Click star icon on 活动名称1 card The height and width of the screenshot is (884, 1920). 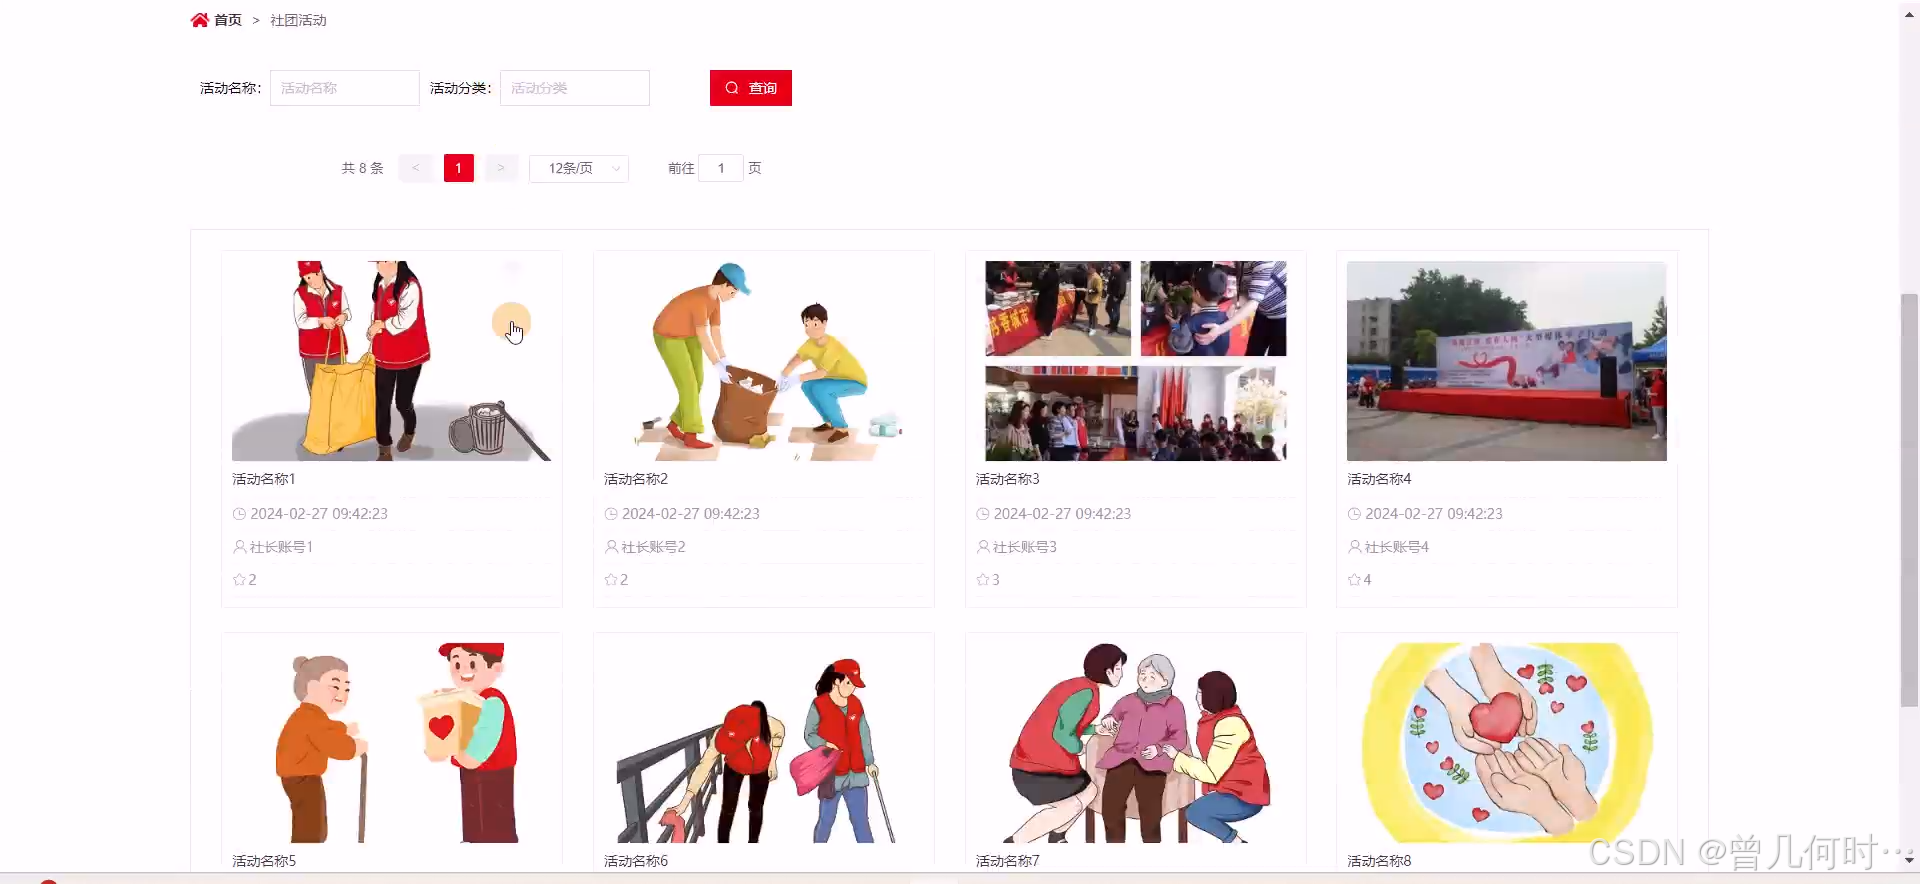click(x=239, y=580)
